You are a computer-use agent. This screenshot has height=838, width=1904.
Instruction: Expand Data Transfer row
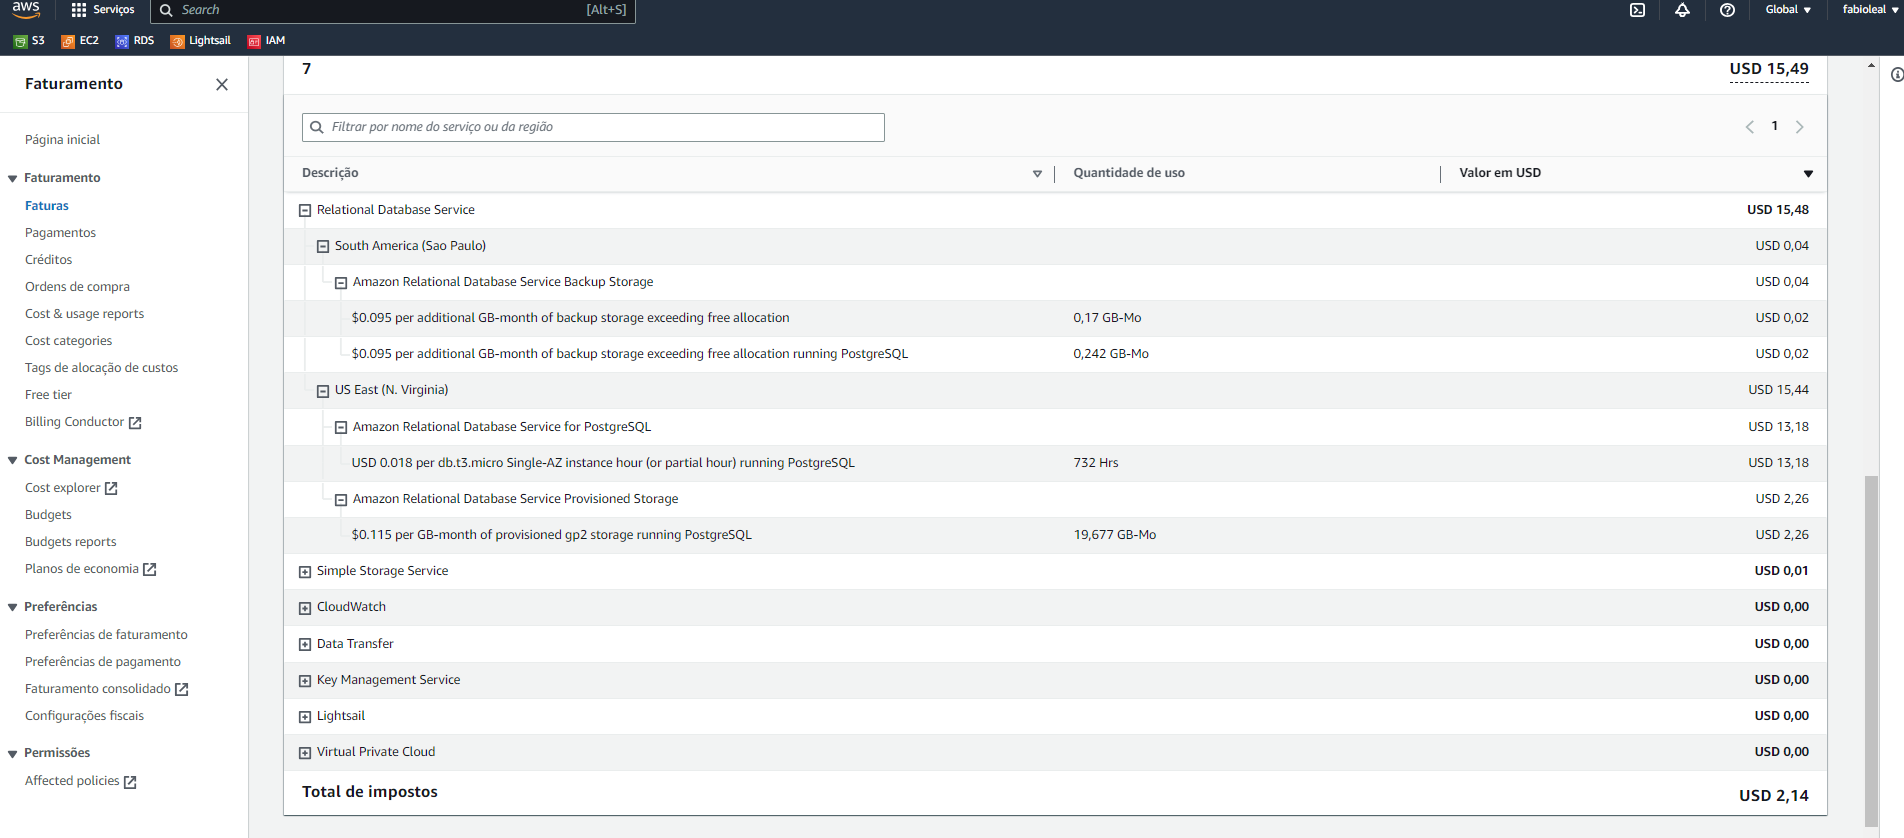pyautogui.click(x=305, y=645)
